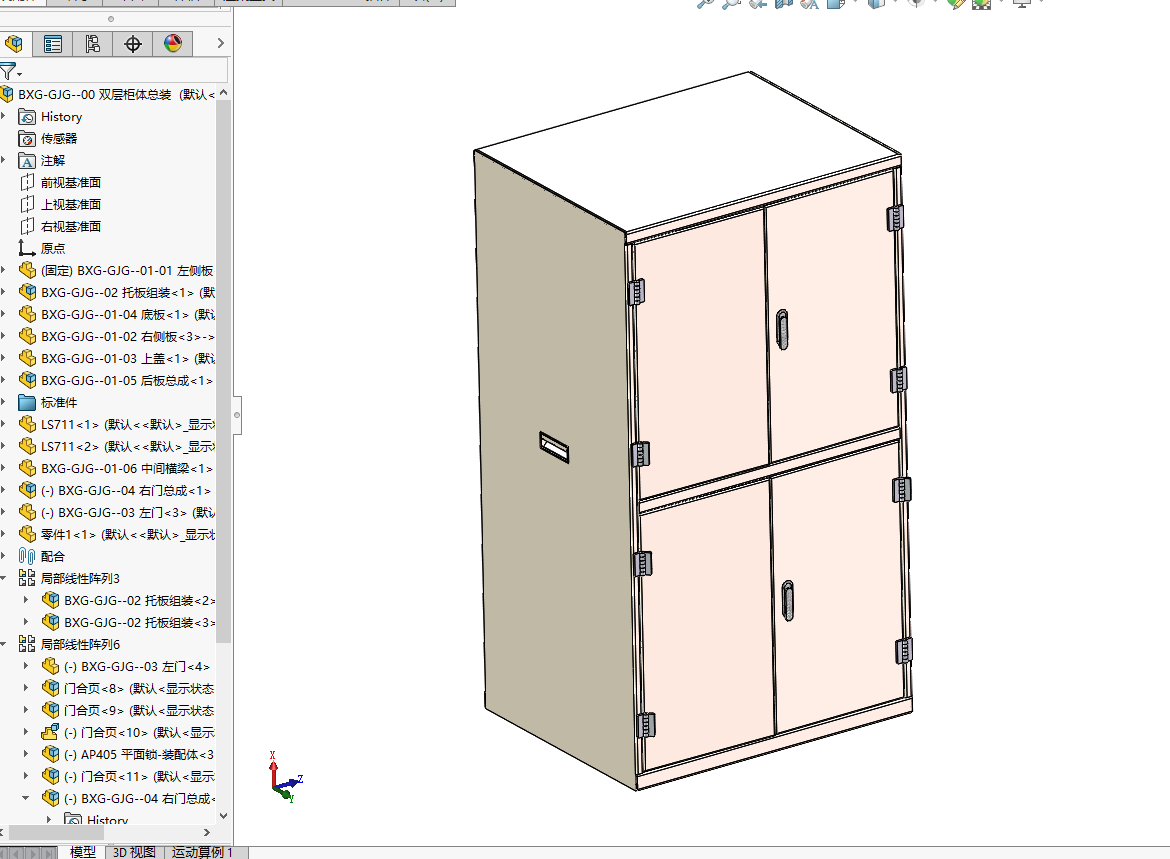Expand the BXG-GJG--01-05 后板总成<1> node
Screen dimensions: 1170x859
click(x=4, y=380)
